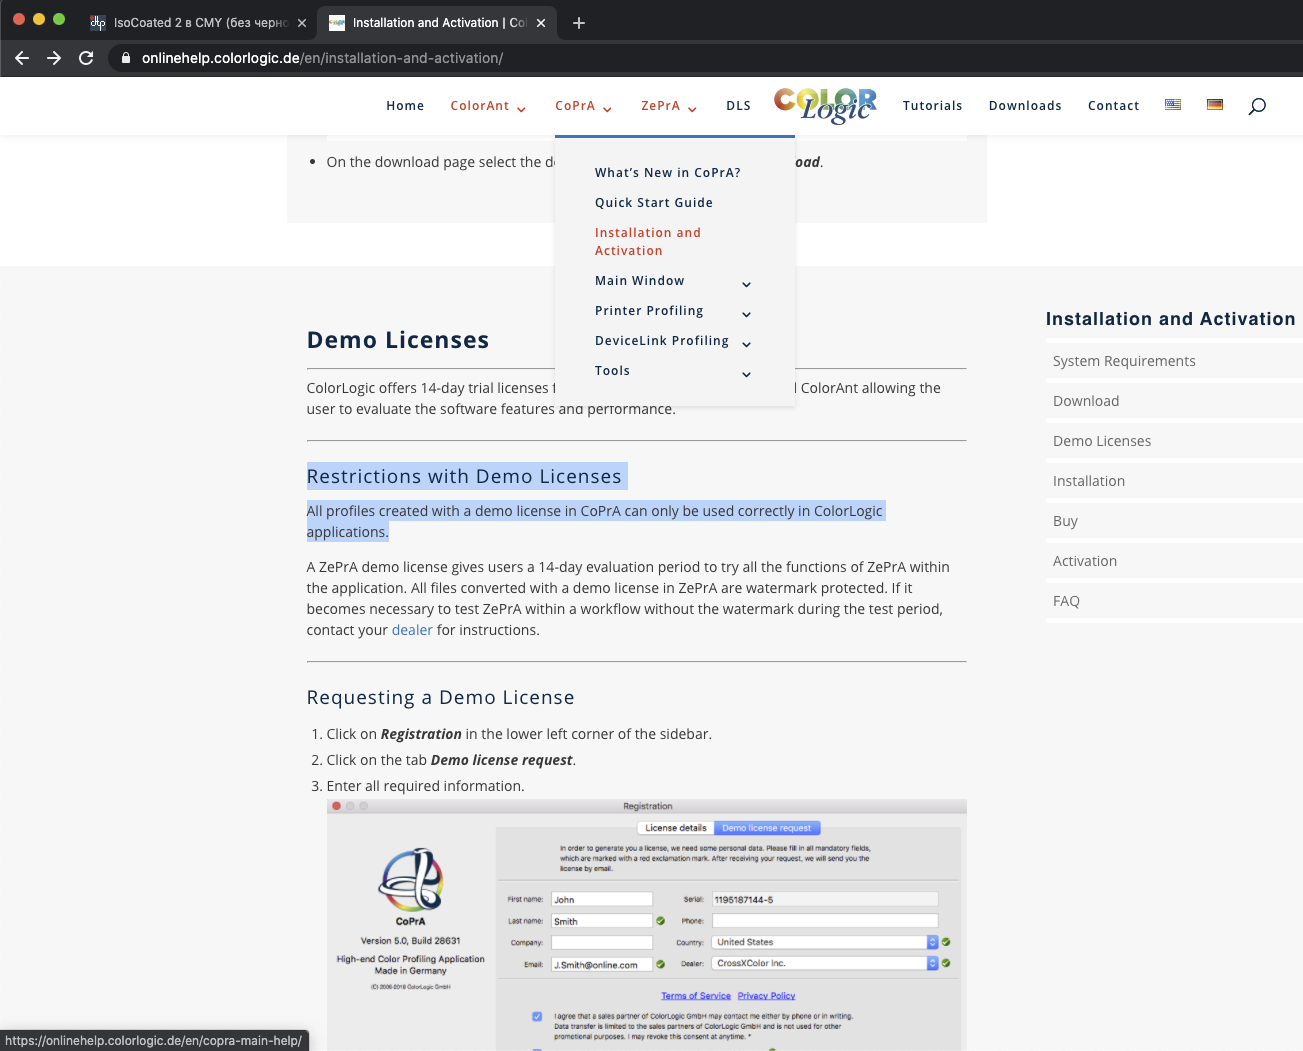Open the Contact page
1303x1051 pixels.
pyautogui.click(x=1113, y=106)
